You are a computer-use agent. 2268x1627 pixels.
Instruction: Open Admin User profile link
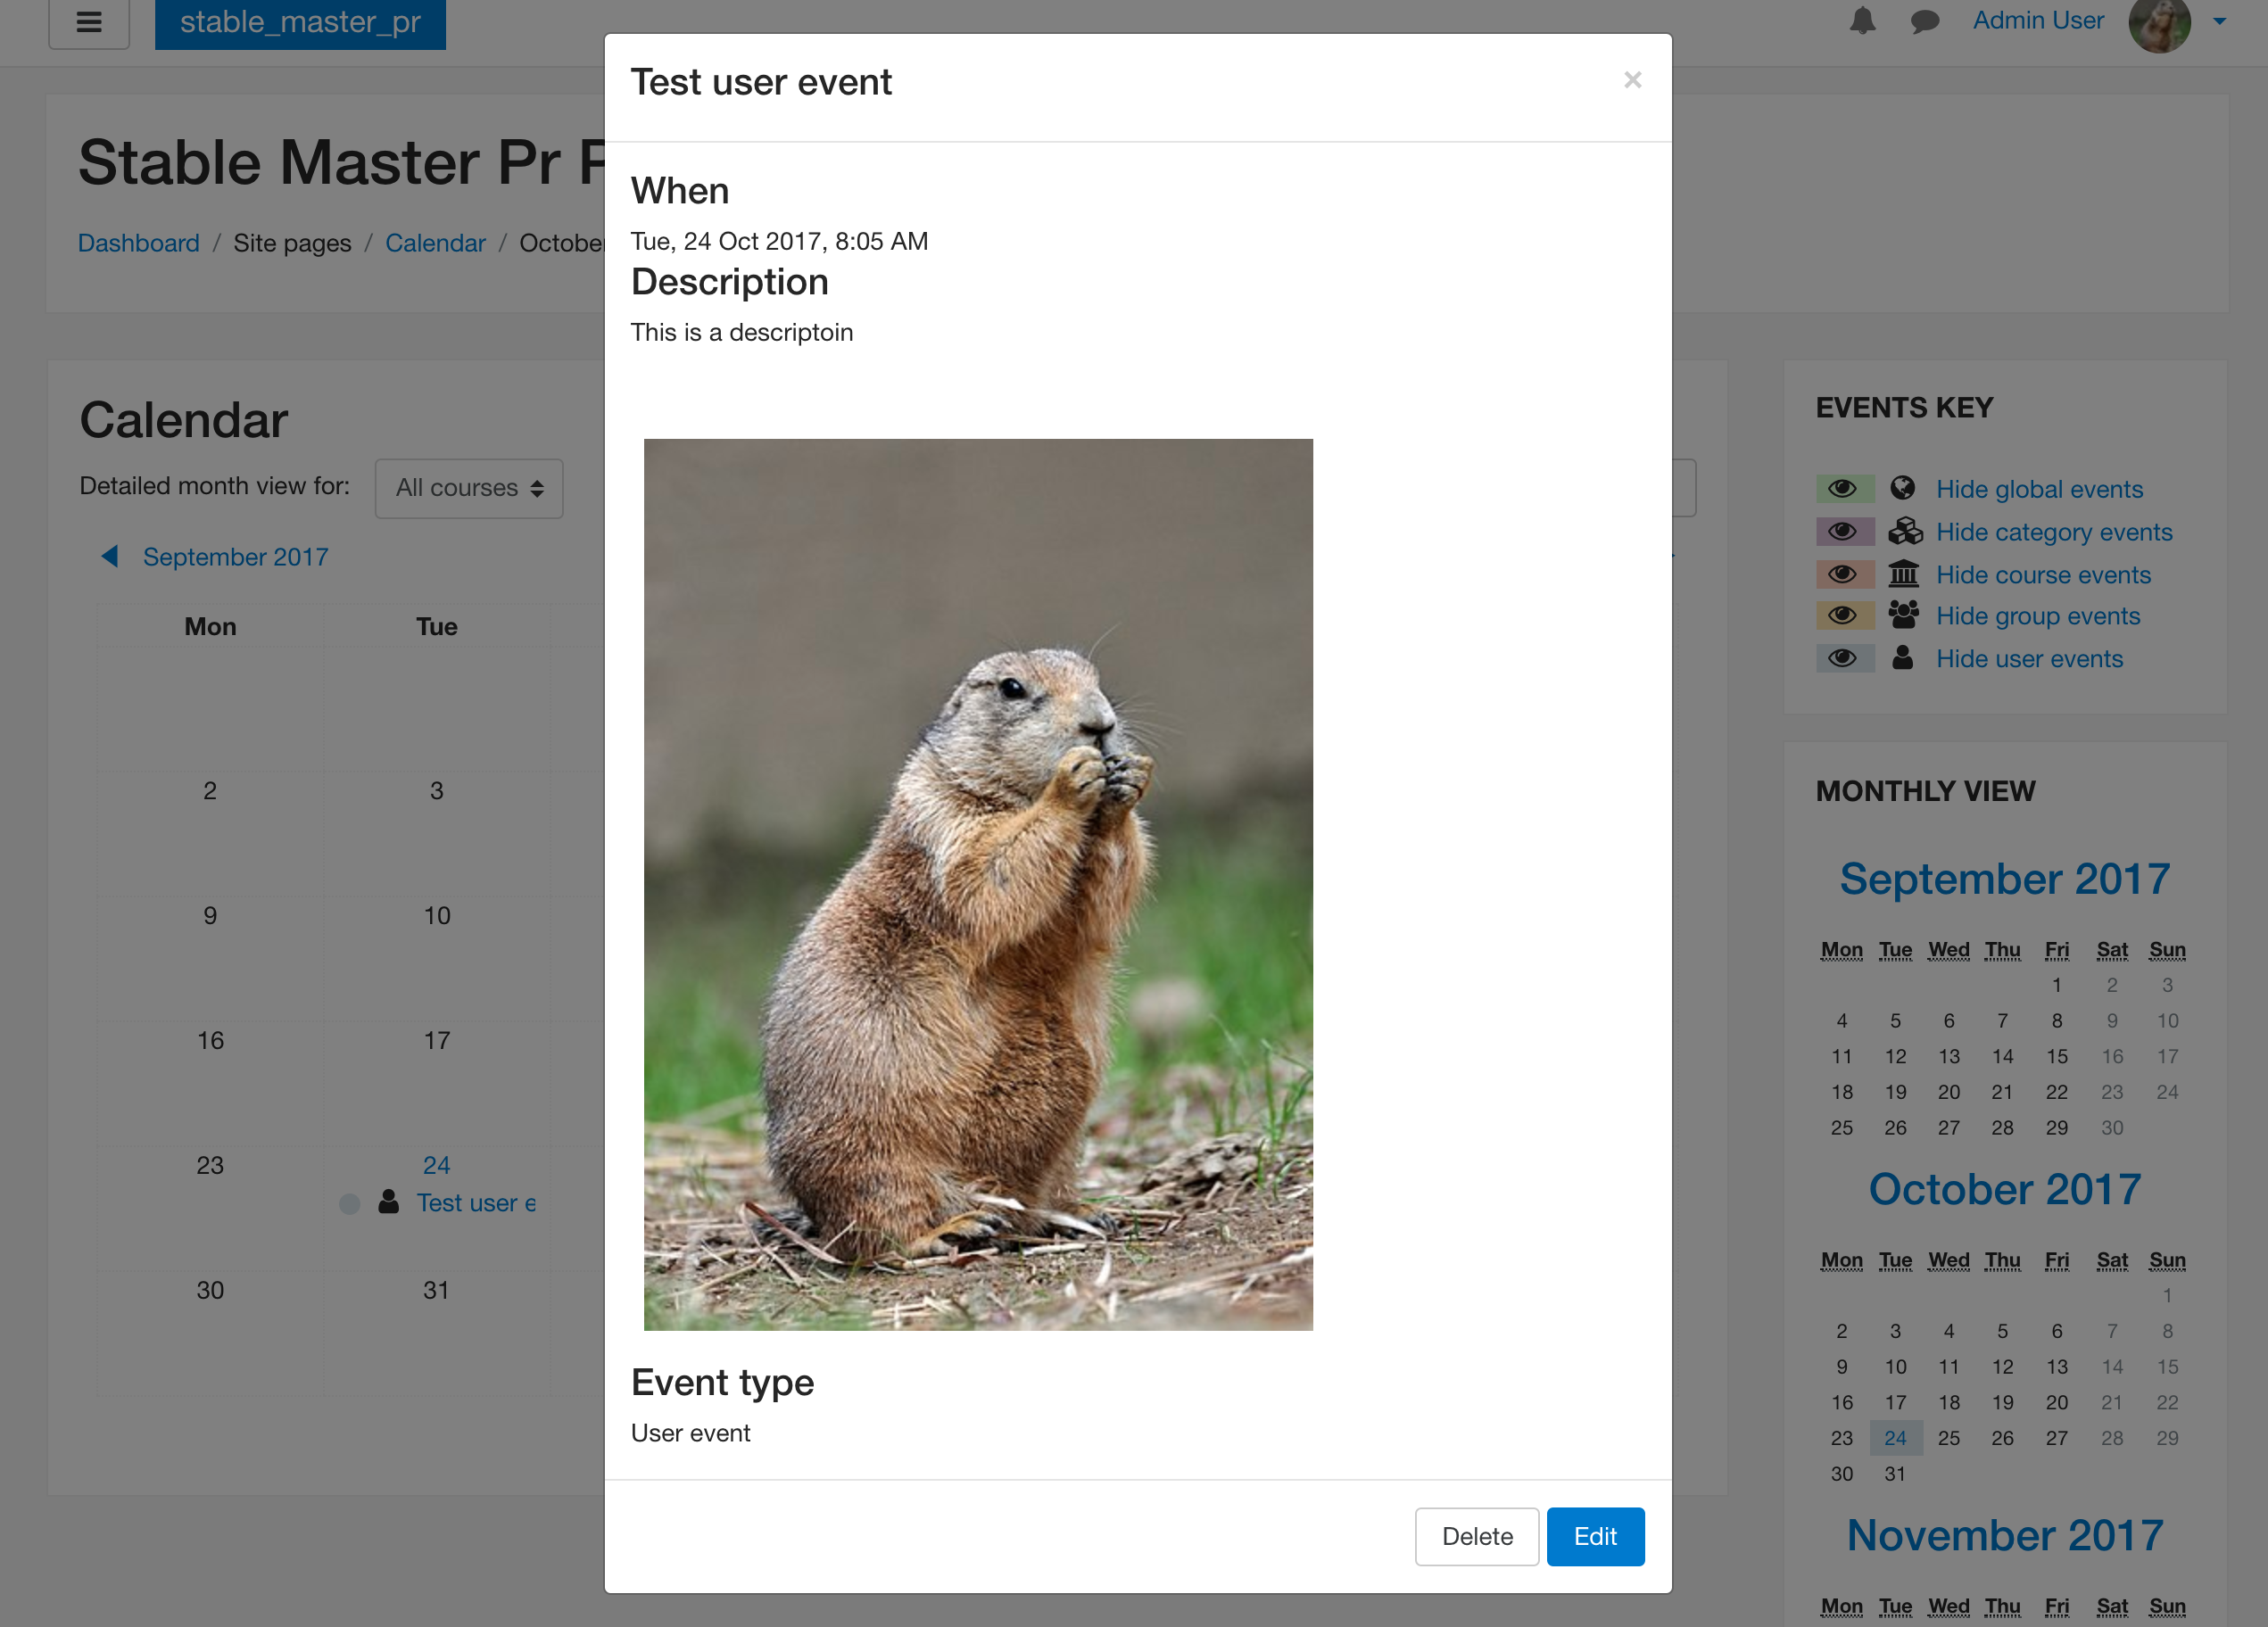[x=2037, y=21]
